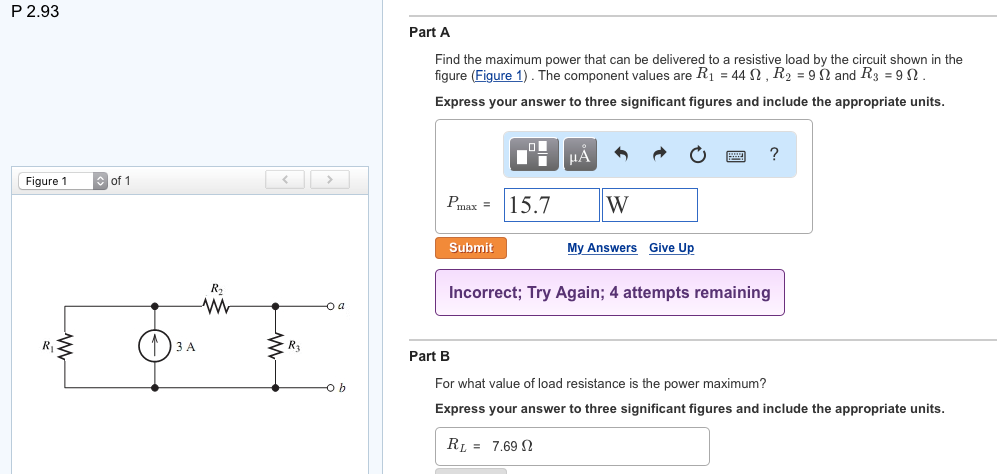Reset the answer box with the circular arrow

click(697, 155)
